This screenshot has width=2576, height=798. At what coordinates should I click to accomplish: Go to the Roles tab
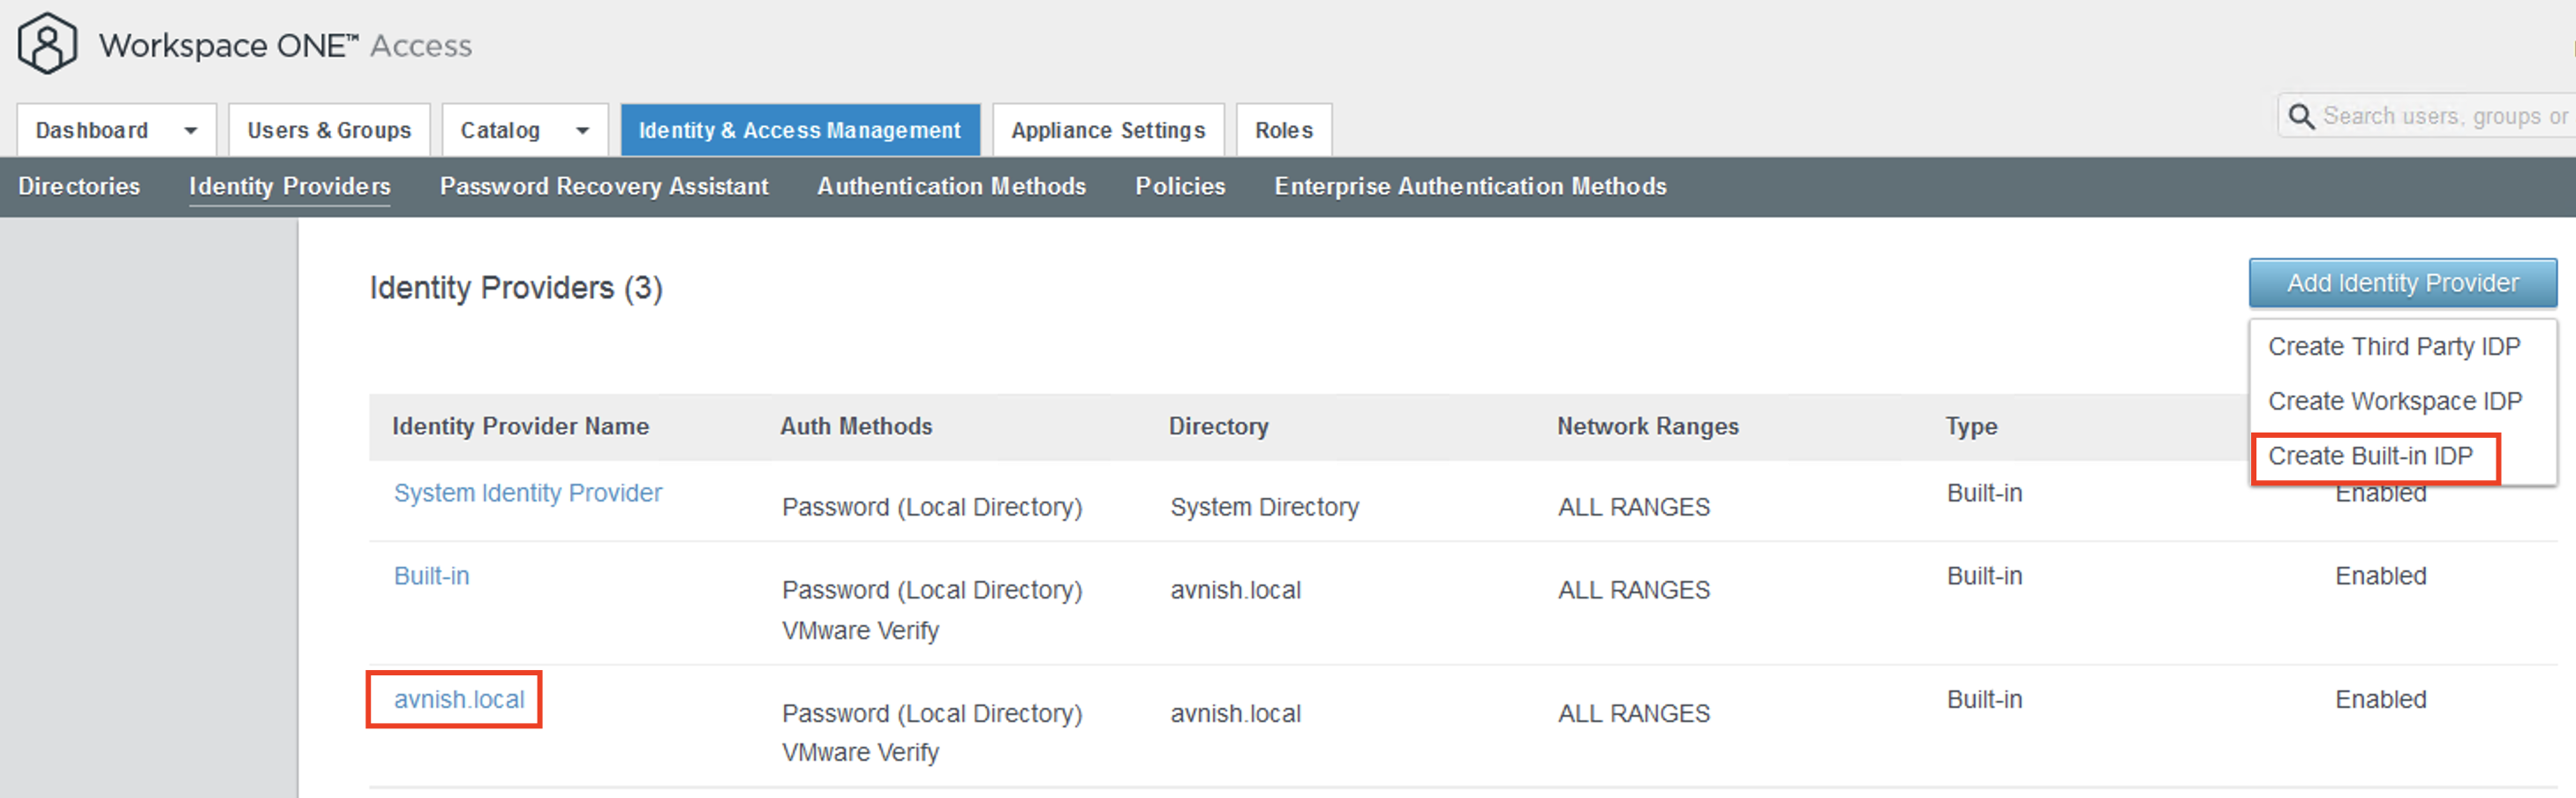click(x=1283, y=131)
